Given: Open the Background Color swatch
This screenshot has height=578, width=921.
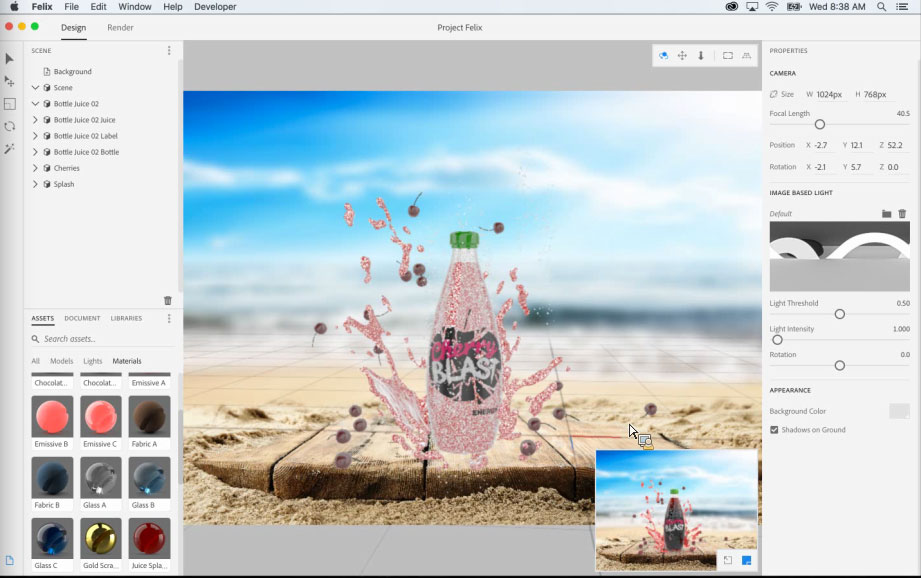Looking at the screenshot, I should point(899,411).
